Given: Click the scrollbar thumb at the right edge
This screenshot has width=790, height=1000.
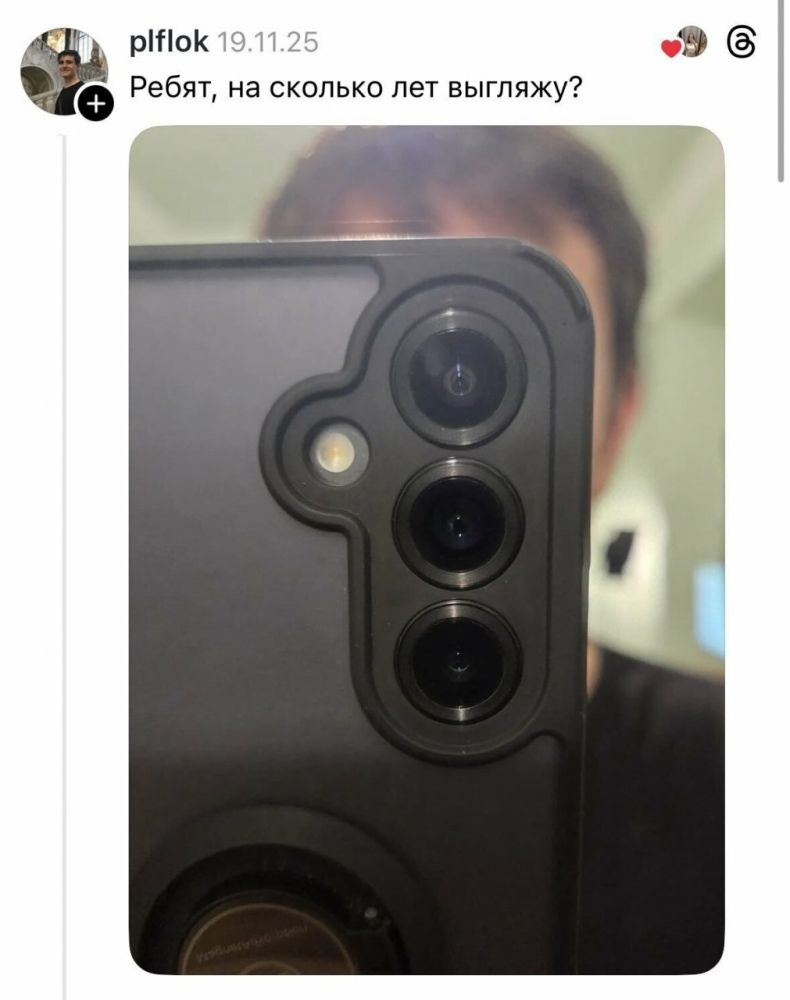Looking at the screenshot, I should pos(780,91).
